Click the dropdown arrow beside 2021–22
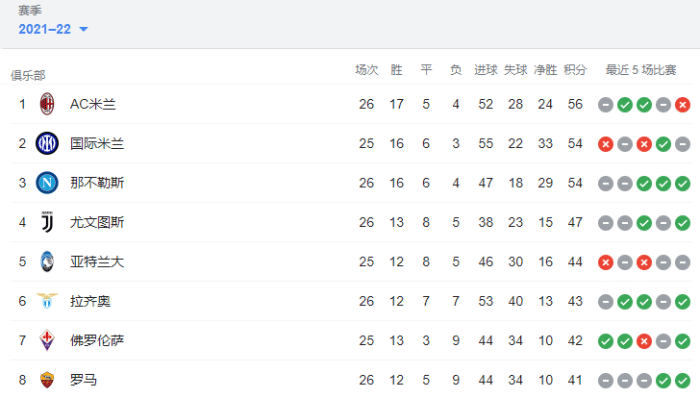The width and height of the screenshot is (700, 398). (x=83, y=29)
